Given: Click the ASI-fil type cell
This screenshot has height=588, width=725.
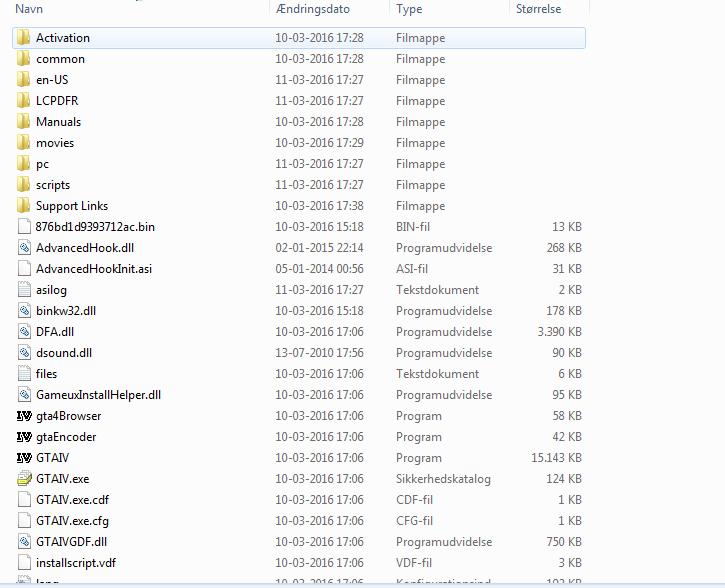Looking at the screenshot, I should [x=412, y=269].
